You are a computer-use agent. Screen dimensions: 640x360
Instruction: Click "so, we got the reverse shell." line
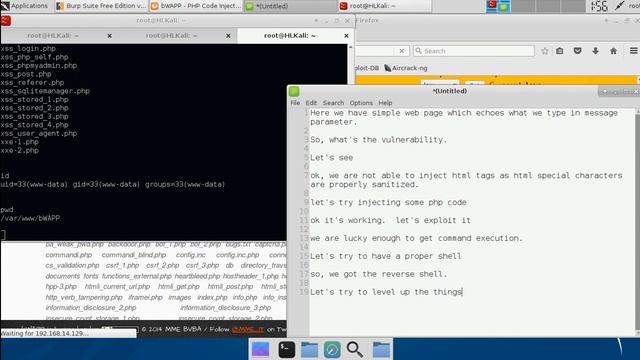pos(378,274)
